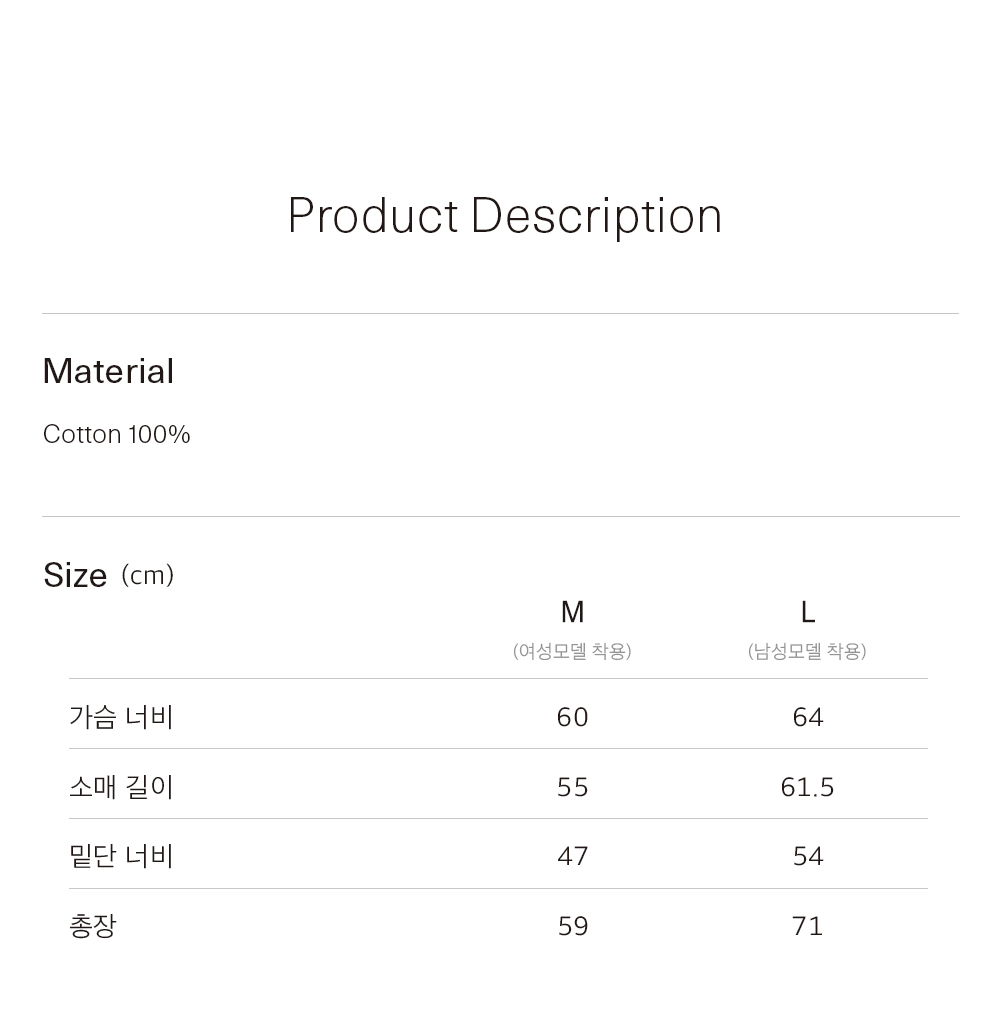
Task: Click the 여성모델 착용 note under M
Action: tap(572, 652)
